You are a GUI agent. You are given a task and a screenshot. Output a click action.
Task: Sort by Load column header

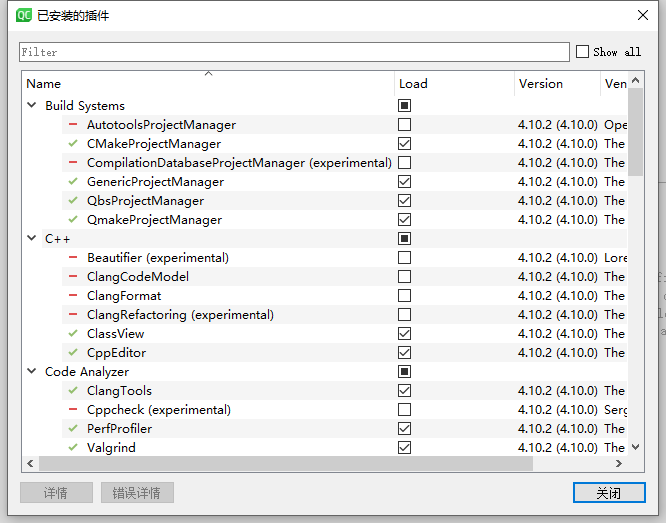tap(454, 84)
